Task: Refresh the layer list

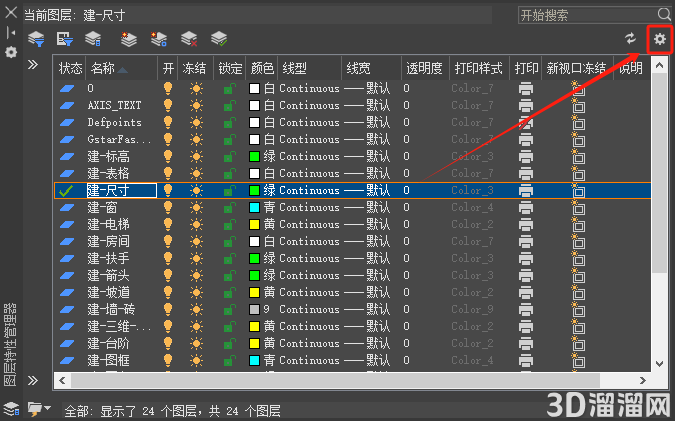Action: tap(630, 39)
